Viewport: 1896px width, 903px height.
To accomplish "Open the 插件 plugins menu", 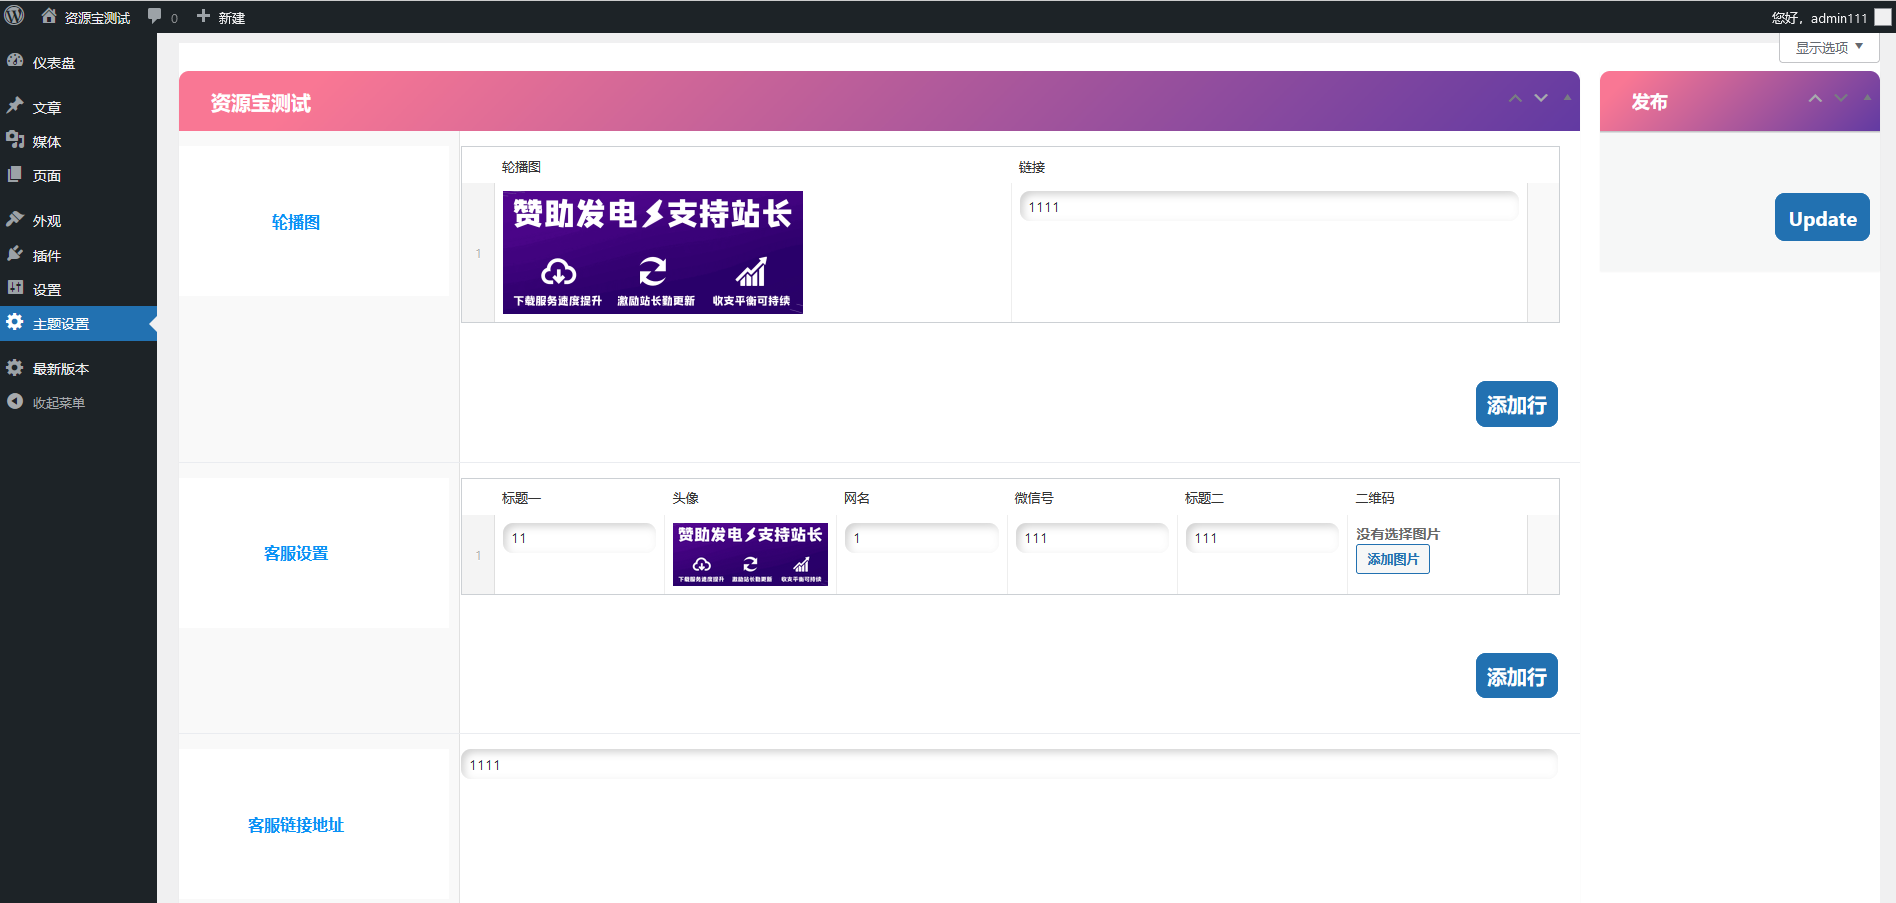I will (x=46, y=256).
